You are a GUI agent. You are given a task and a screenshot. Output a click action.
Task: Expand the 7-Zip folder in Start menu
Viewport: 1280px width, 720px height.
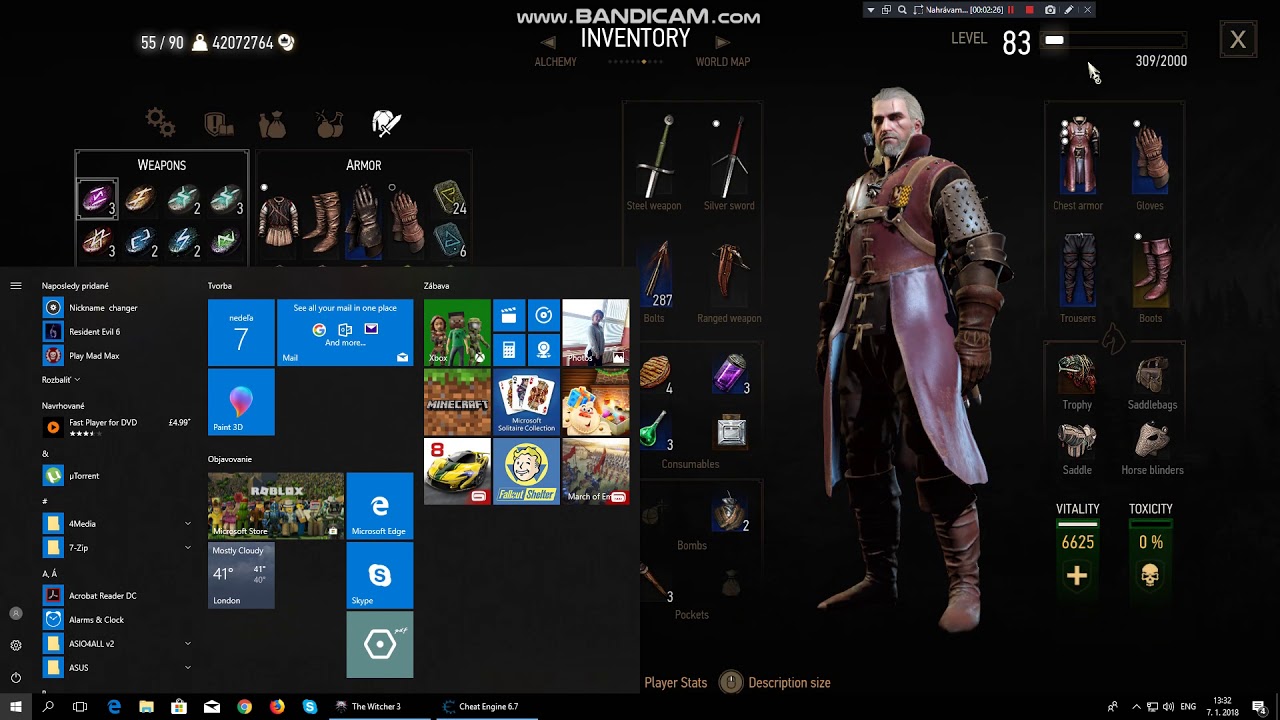click(117, 547)
